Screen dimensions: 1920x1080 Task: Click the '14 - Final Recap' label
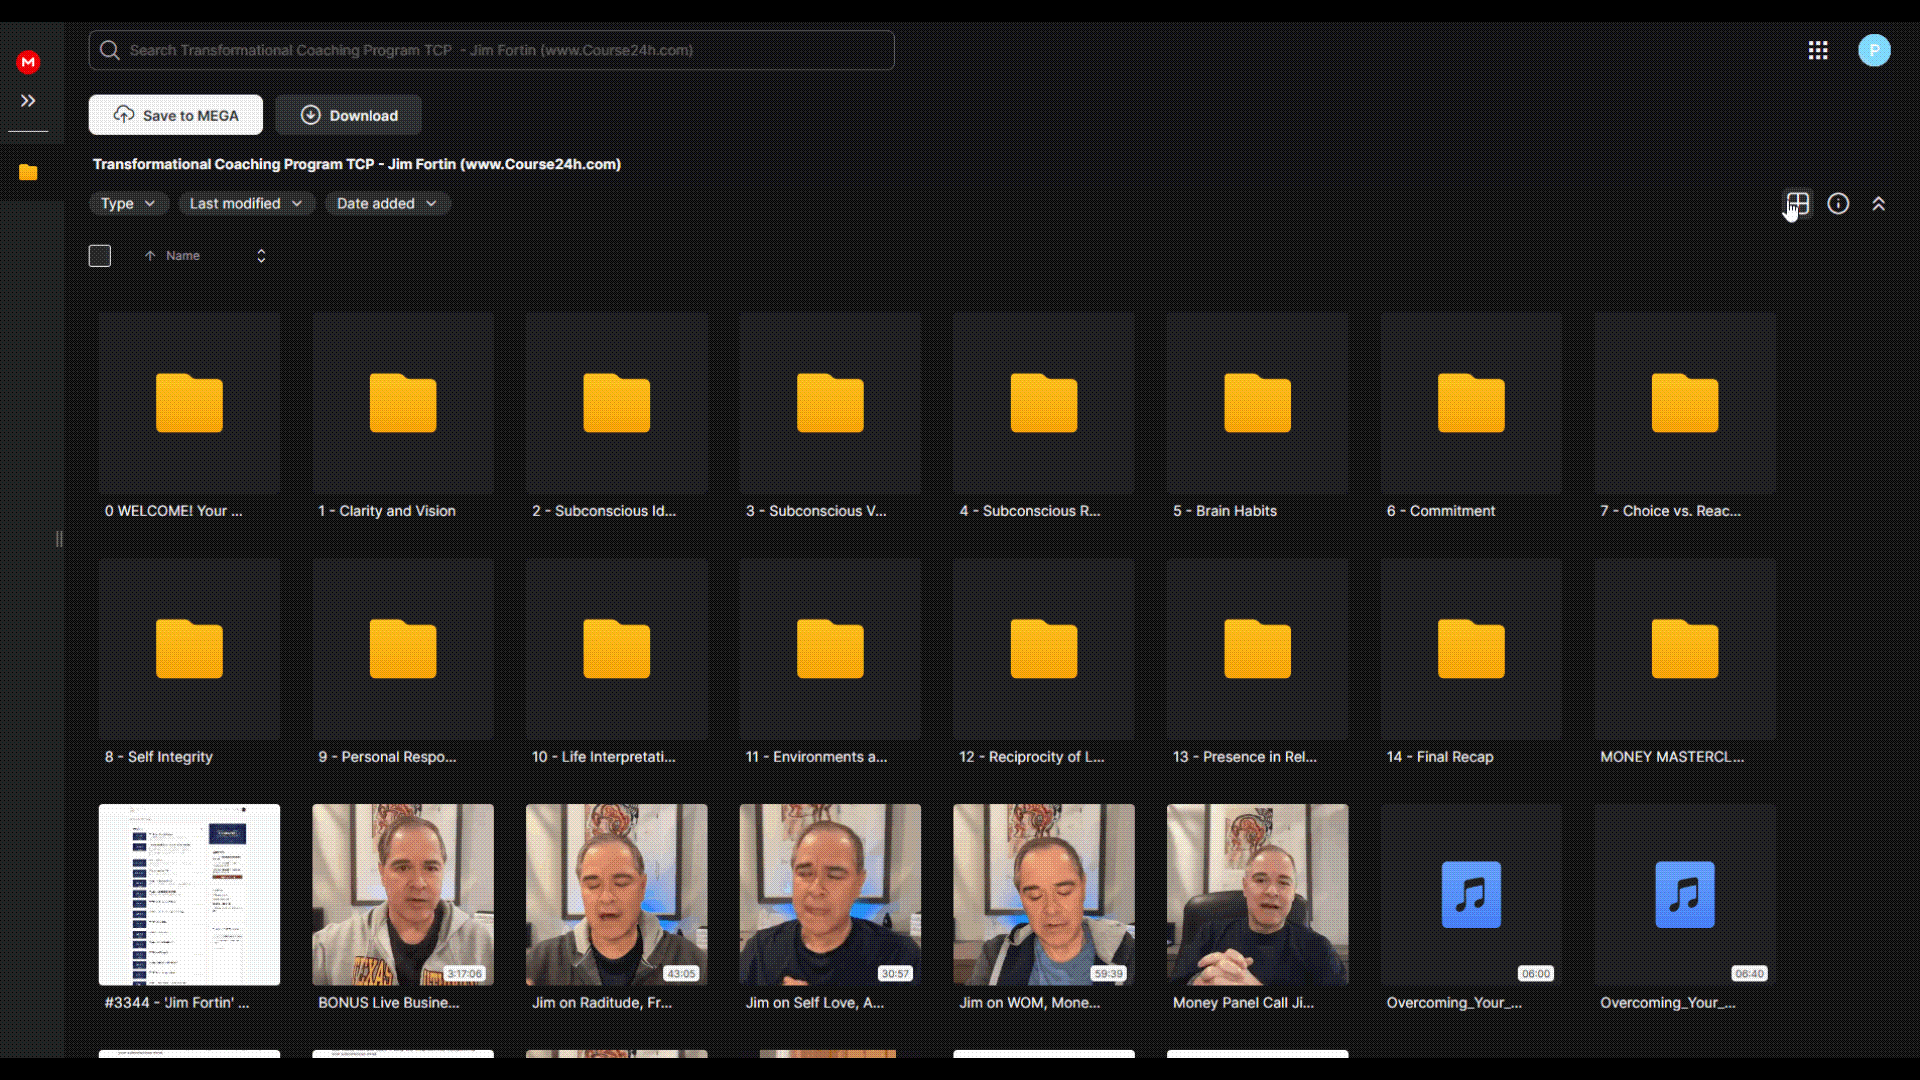coord(1440,757)
